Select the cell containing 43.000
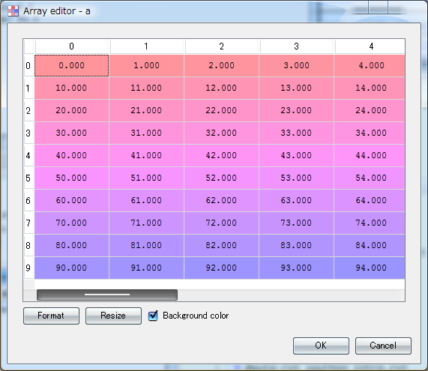The width and height of the screenshot is (428, 371). (297, 156)
